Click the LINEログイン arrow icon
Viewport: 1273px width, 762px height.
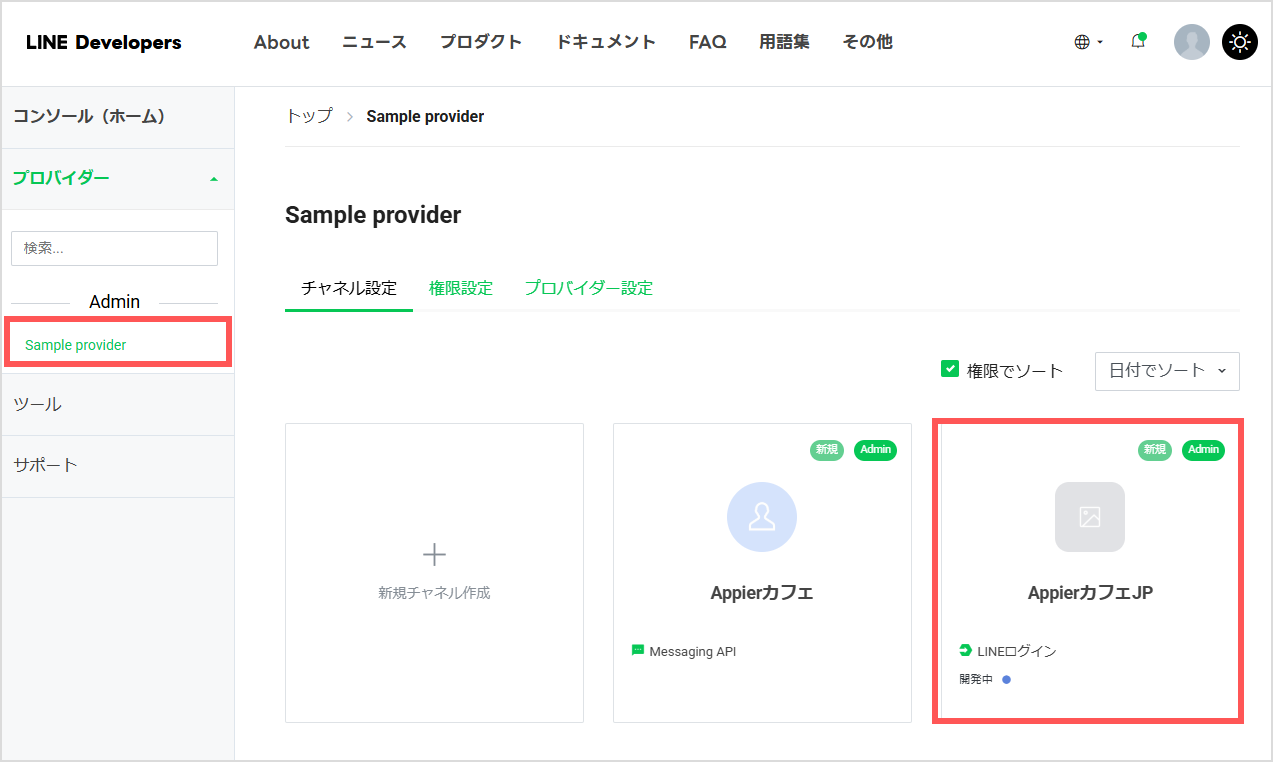click(965, 650)
